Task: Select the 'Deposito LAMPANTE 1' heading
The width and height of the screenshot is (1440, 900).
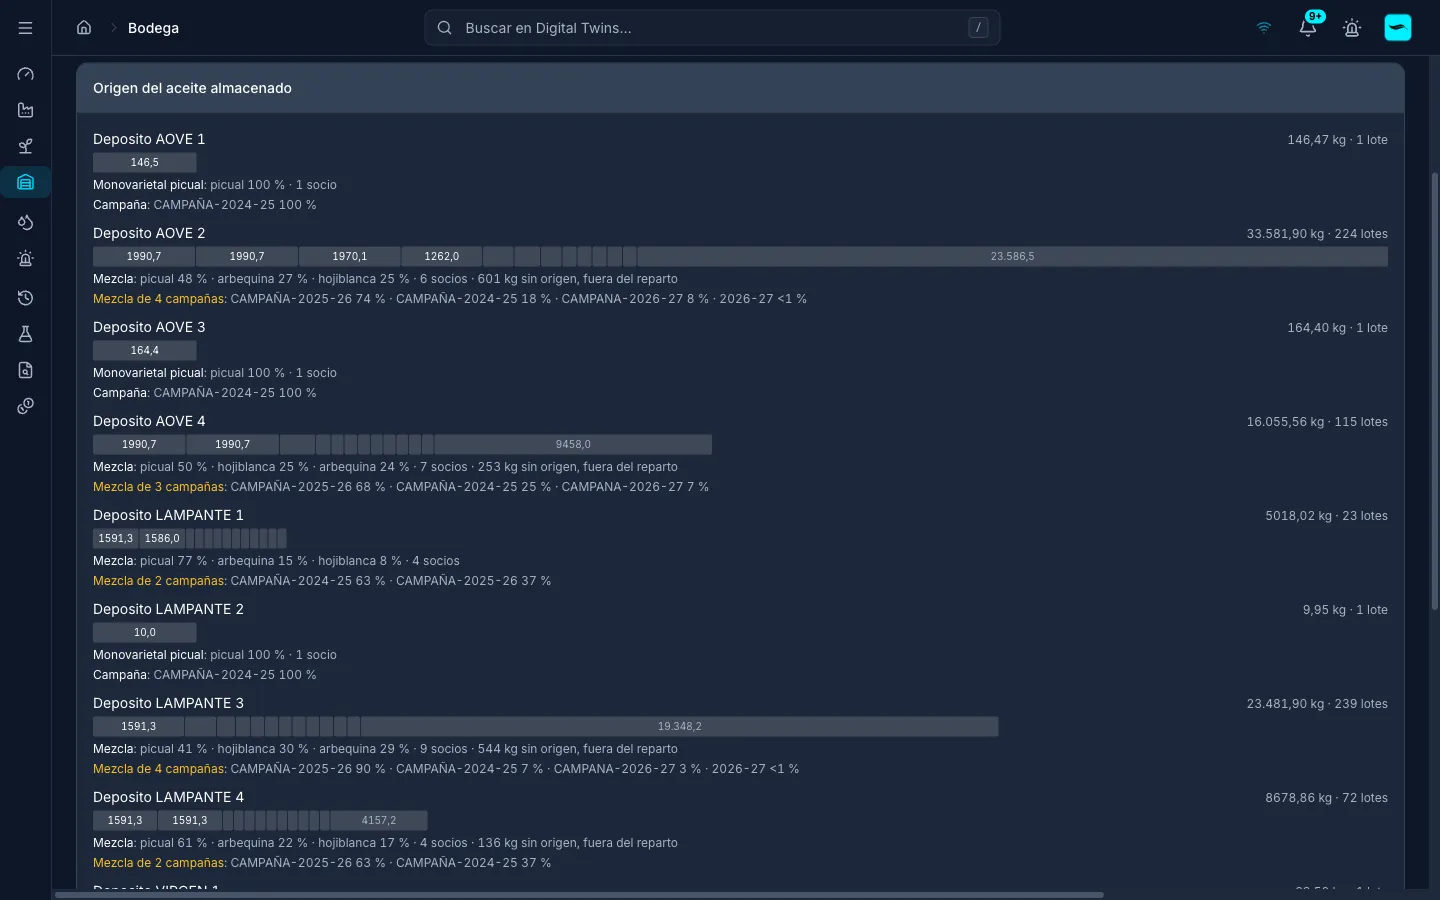Action: coord(168,515)
